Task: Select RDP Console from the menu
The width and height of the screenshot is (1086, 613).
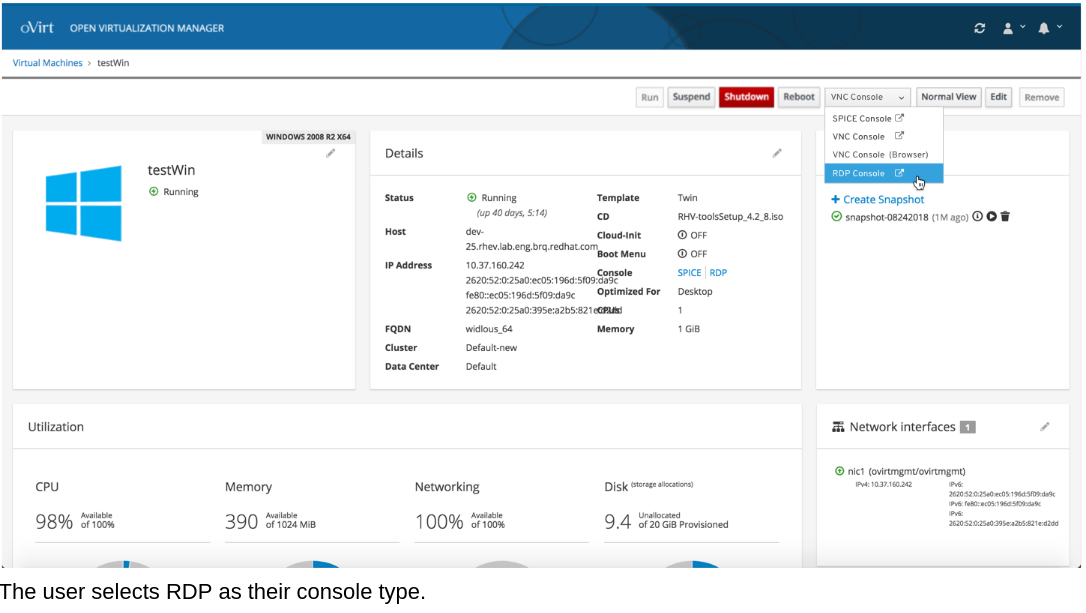Action: (x=867, y=173)
